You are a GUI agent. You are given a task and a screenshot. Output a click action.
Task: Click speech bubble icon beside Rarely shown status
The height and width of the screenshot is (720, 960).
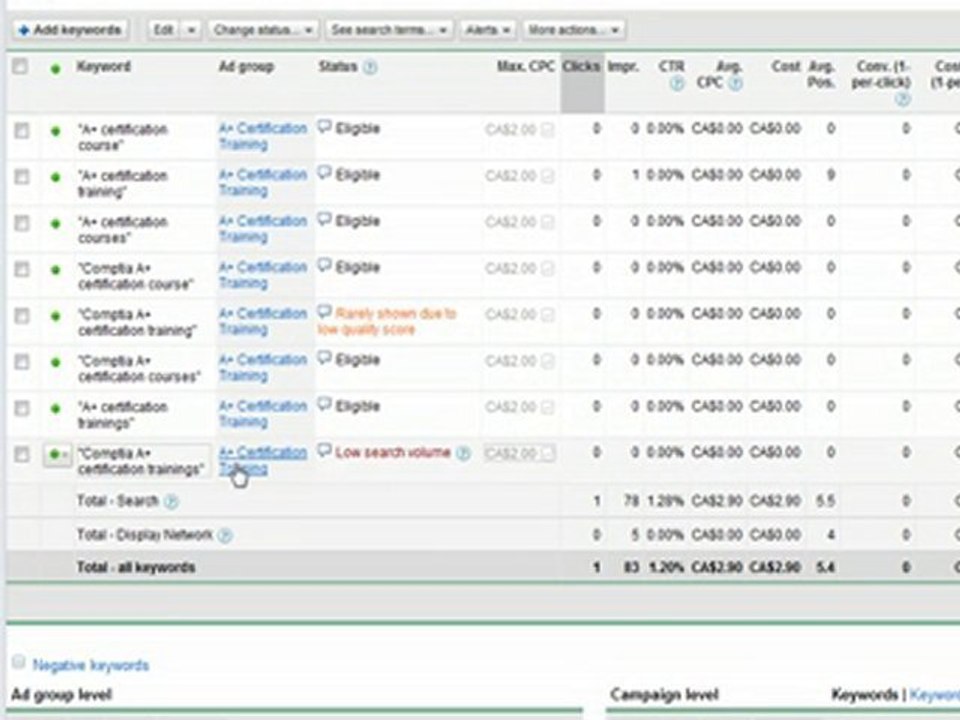324,312
